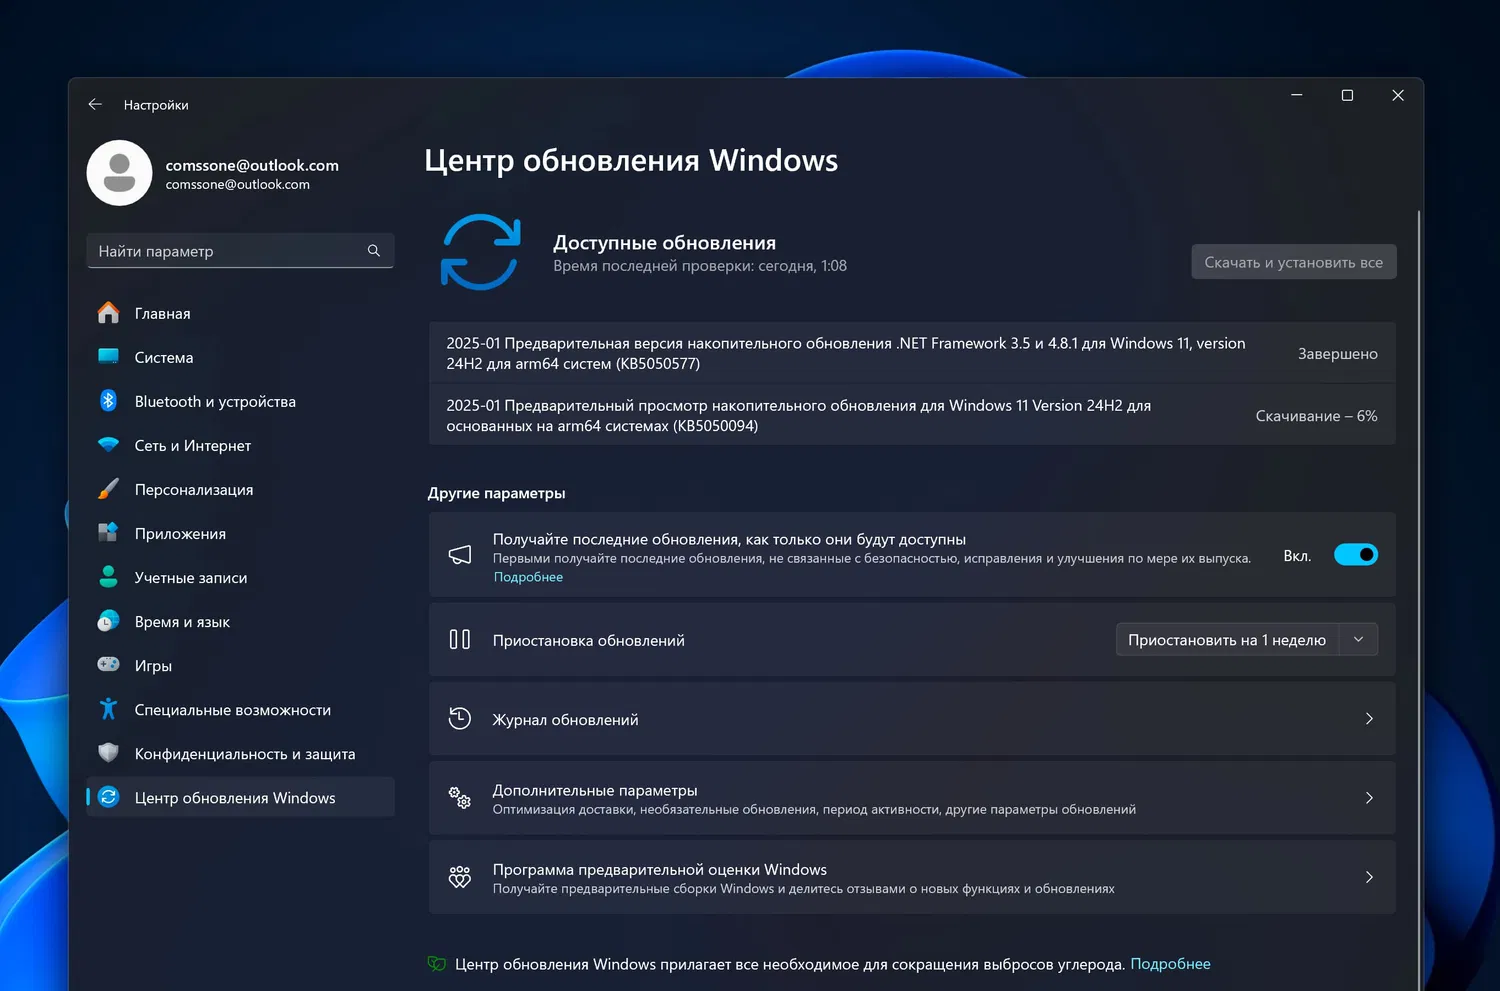Click the Дополнительные параметры row title

click(595, 790)
